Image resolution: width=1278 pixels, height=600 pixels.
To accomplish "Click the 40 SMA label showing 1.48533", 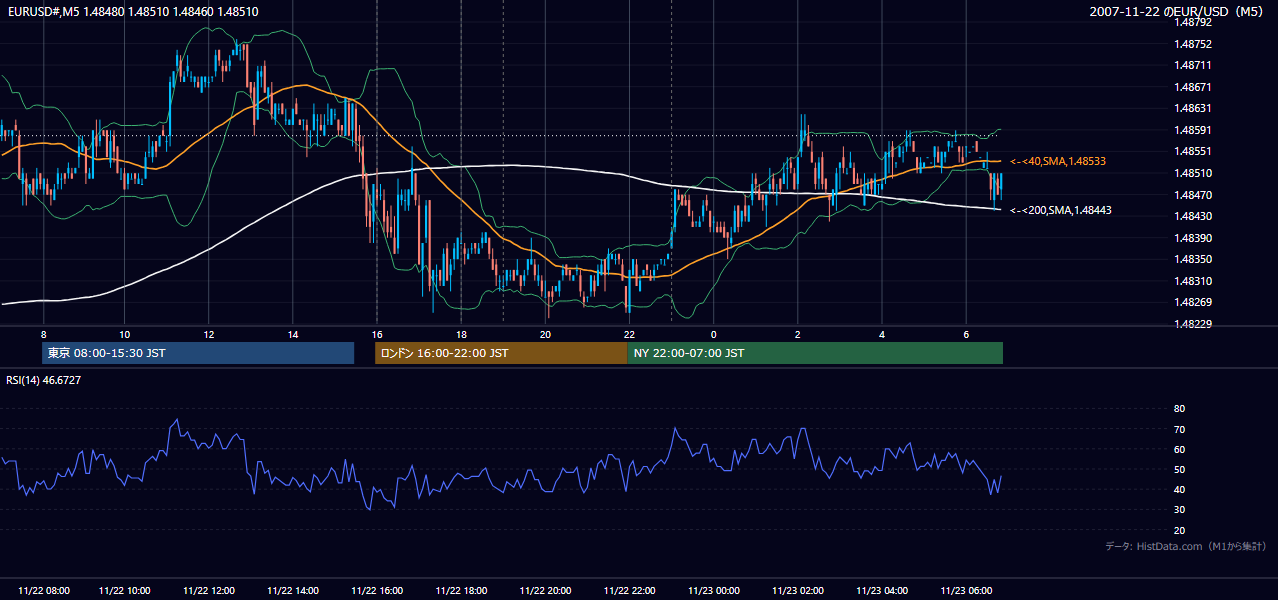I will 1058,161.
